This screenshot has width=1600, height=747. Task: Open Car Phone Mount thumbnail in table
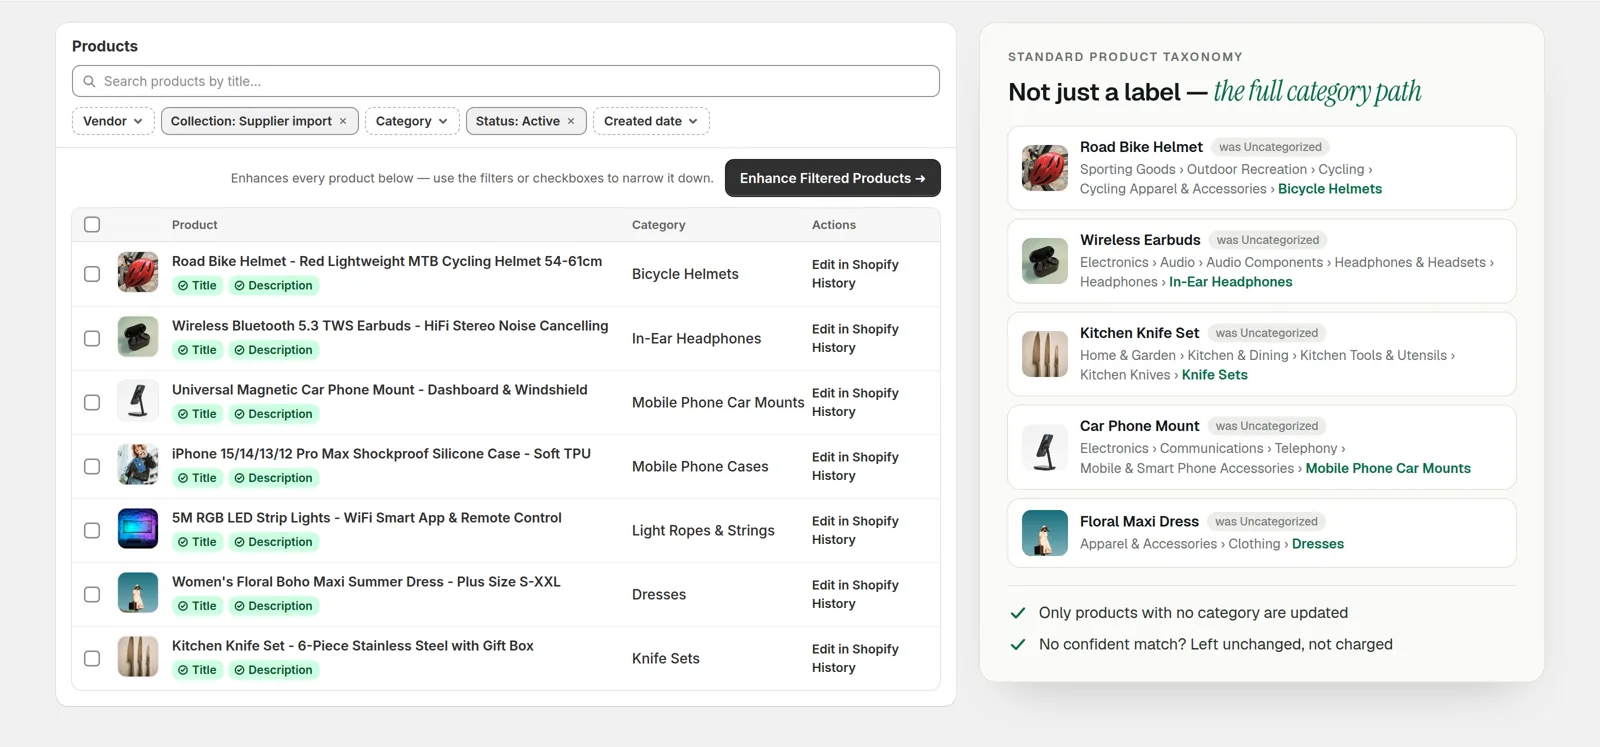pyautogui.click(x=138, y=401)
